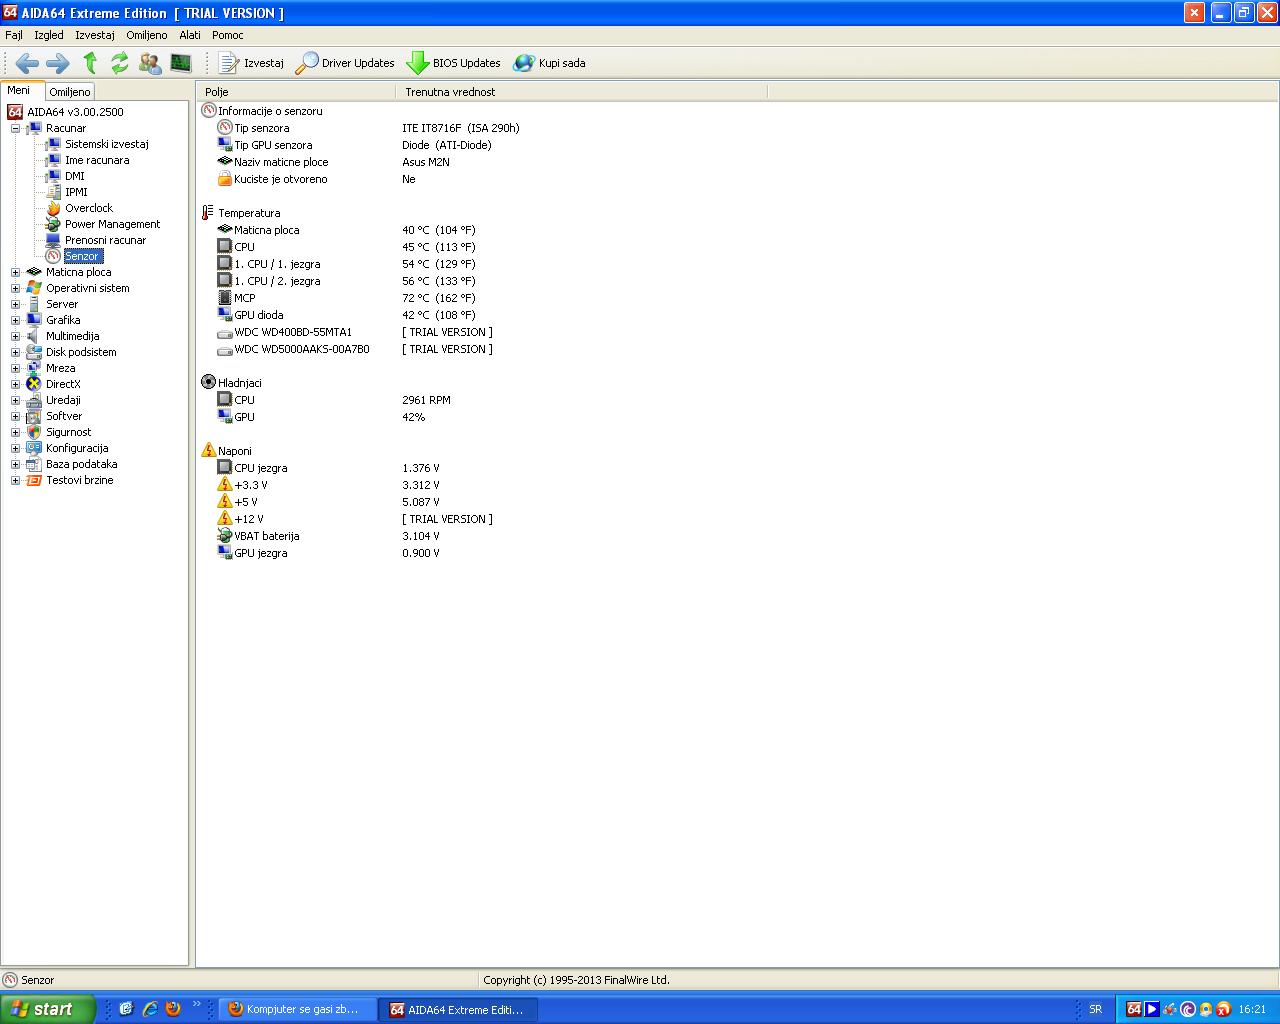Open BIOS Updates

[x=453, y=63]
